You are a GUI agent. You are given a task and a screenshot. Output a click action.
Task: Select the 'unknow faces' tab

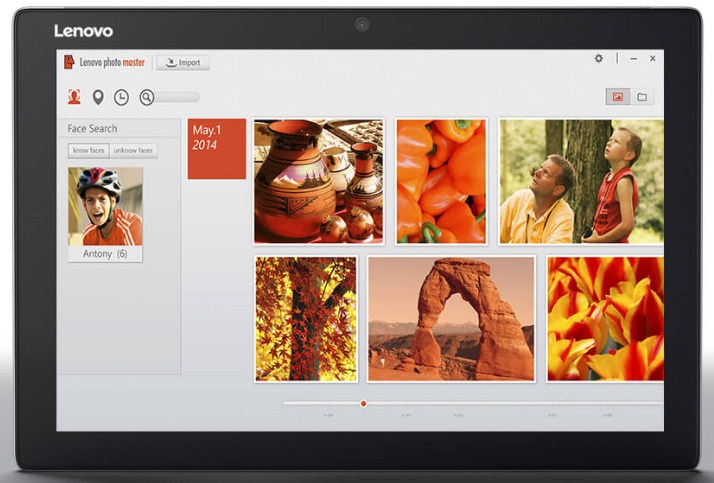pyautogui.click(x=133, y=151)
